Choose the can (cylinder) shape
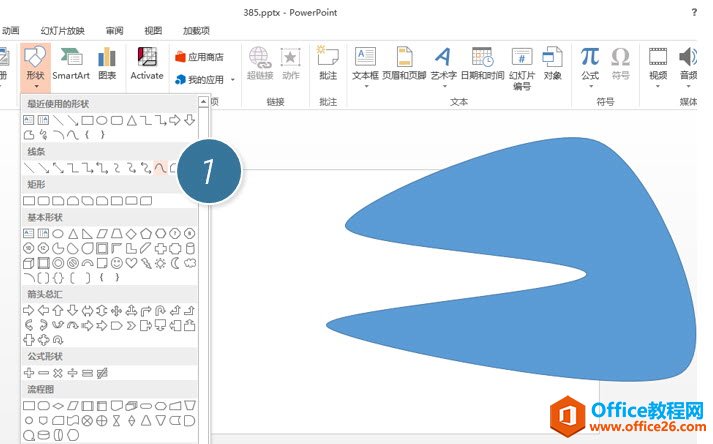 [x=190, y=248]
